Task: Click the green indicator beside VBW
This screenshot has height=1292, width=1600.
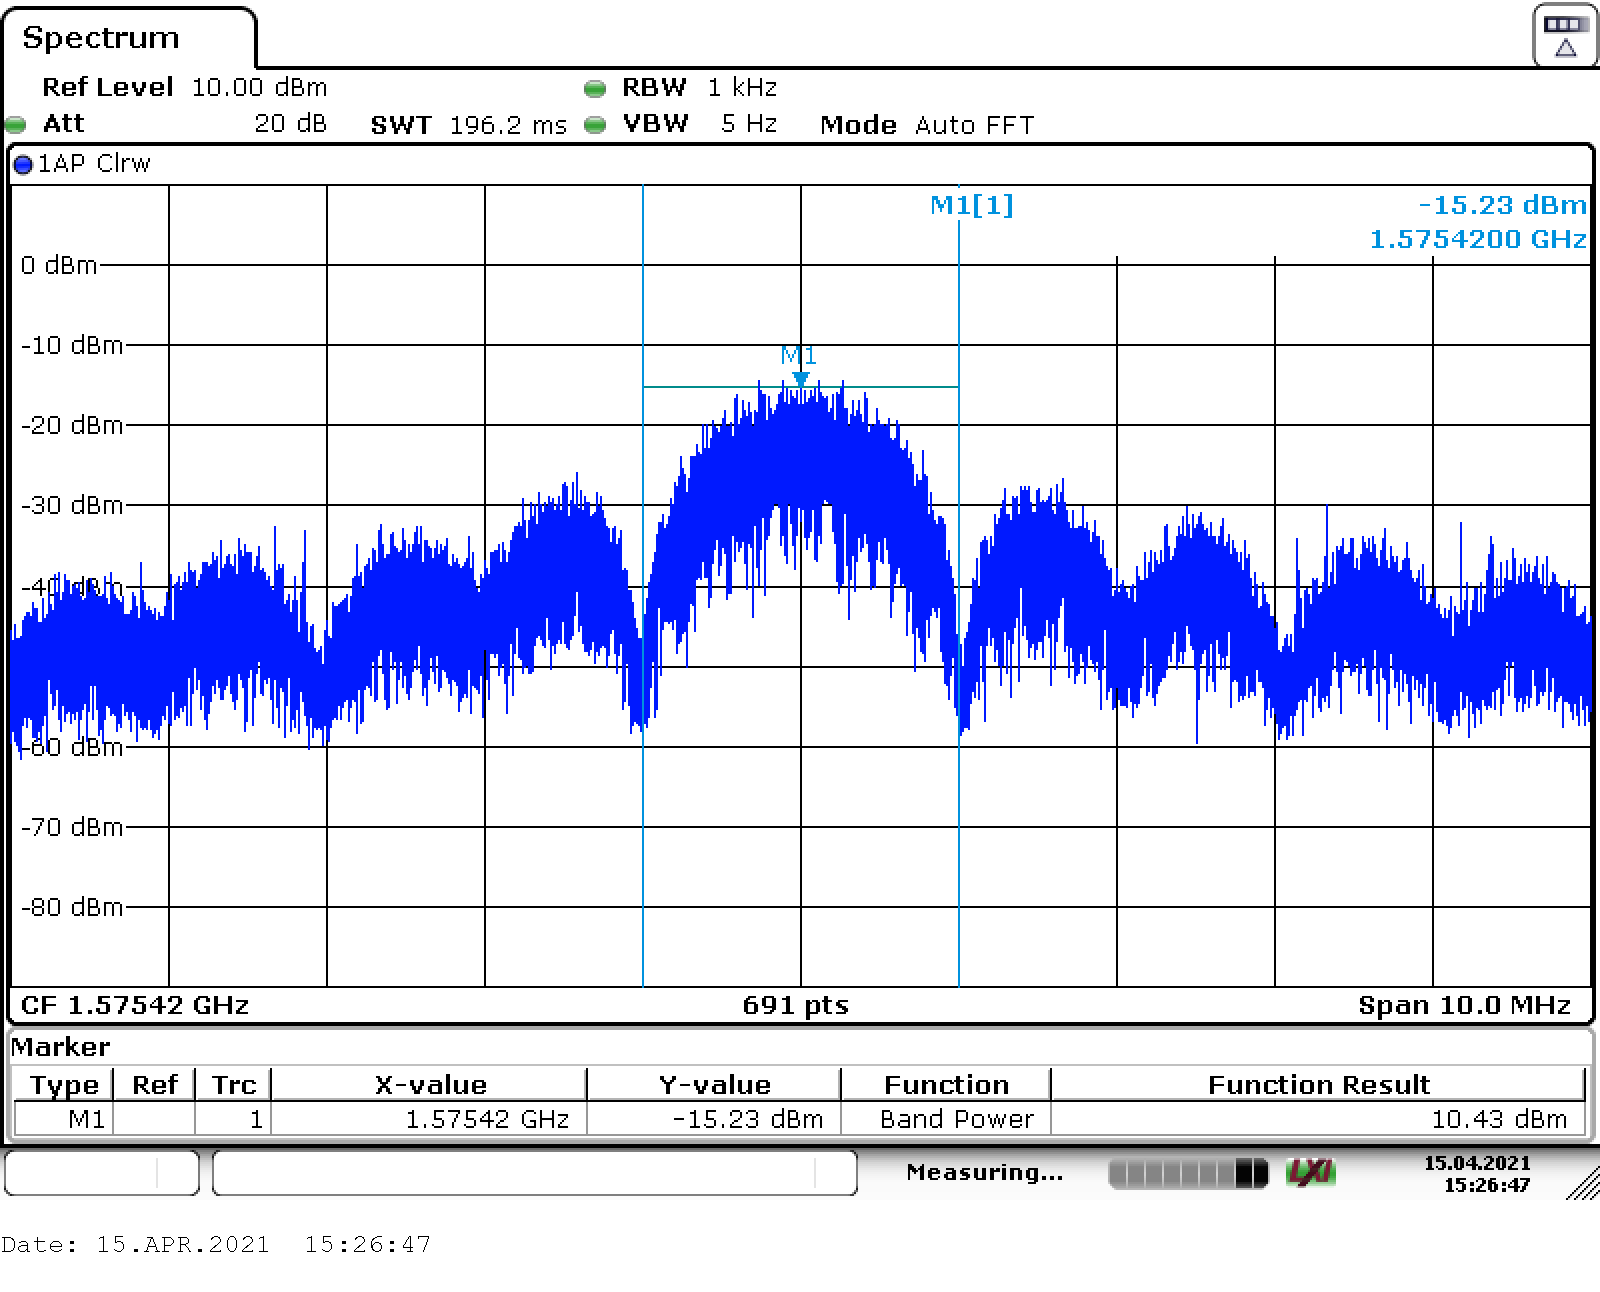Action: point(595,125)
